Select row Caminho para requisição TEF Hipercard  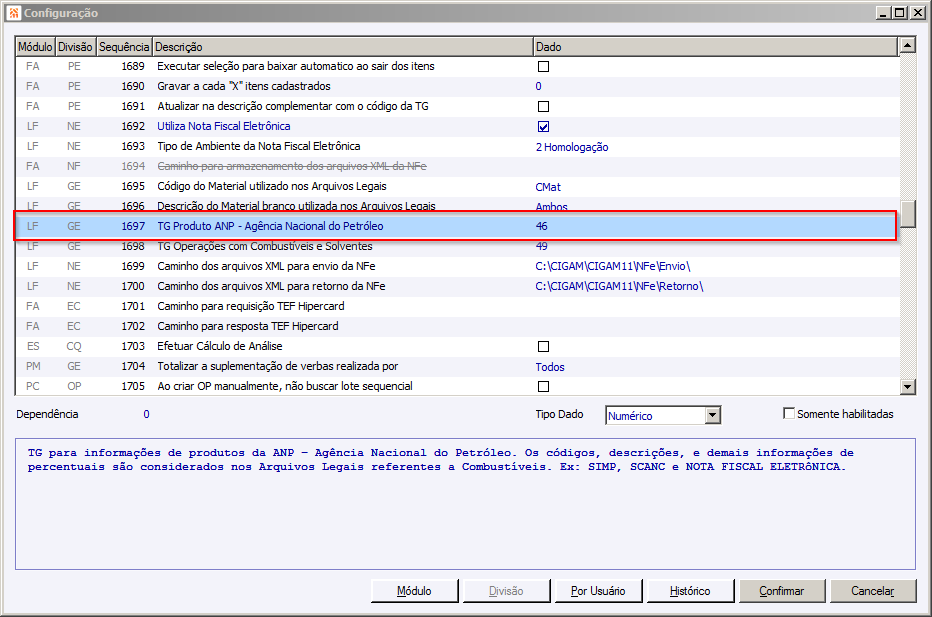coord(456,306)
